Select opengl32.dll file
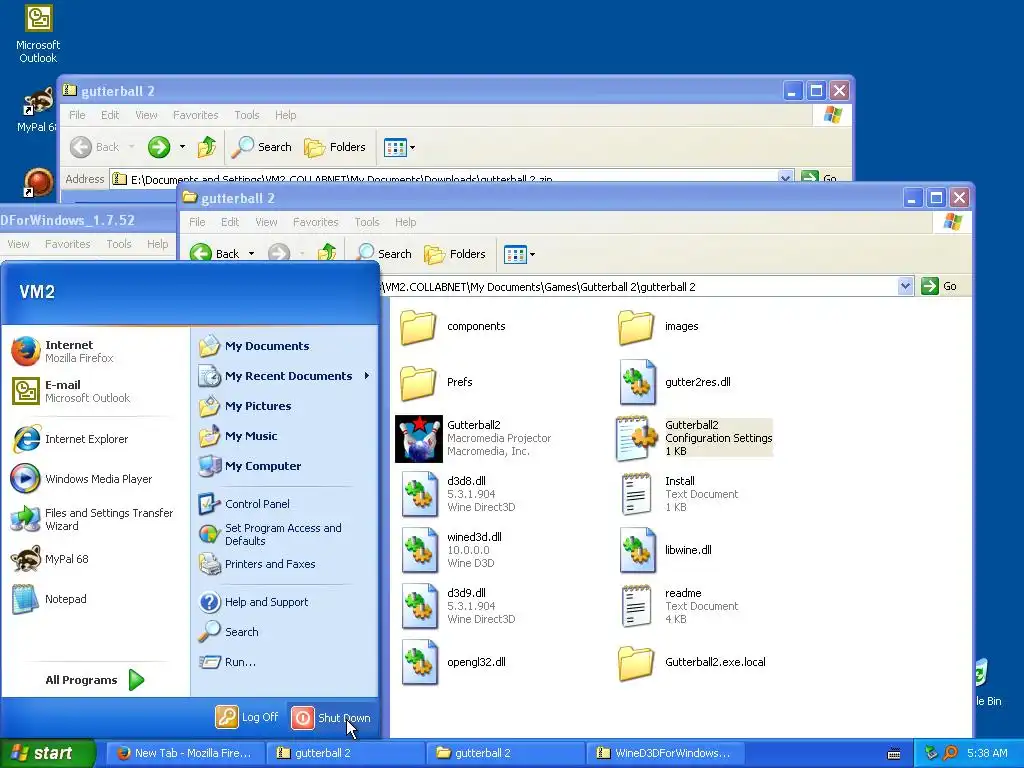The height and width of the screenshot is (768, 1024). pos(454,662)
